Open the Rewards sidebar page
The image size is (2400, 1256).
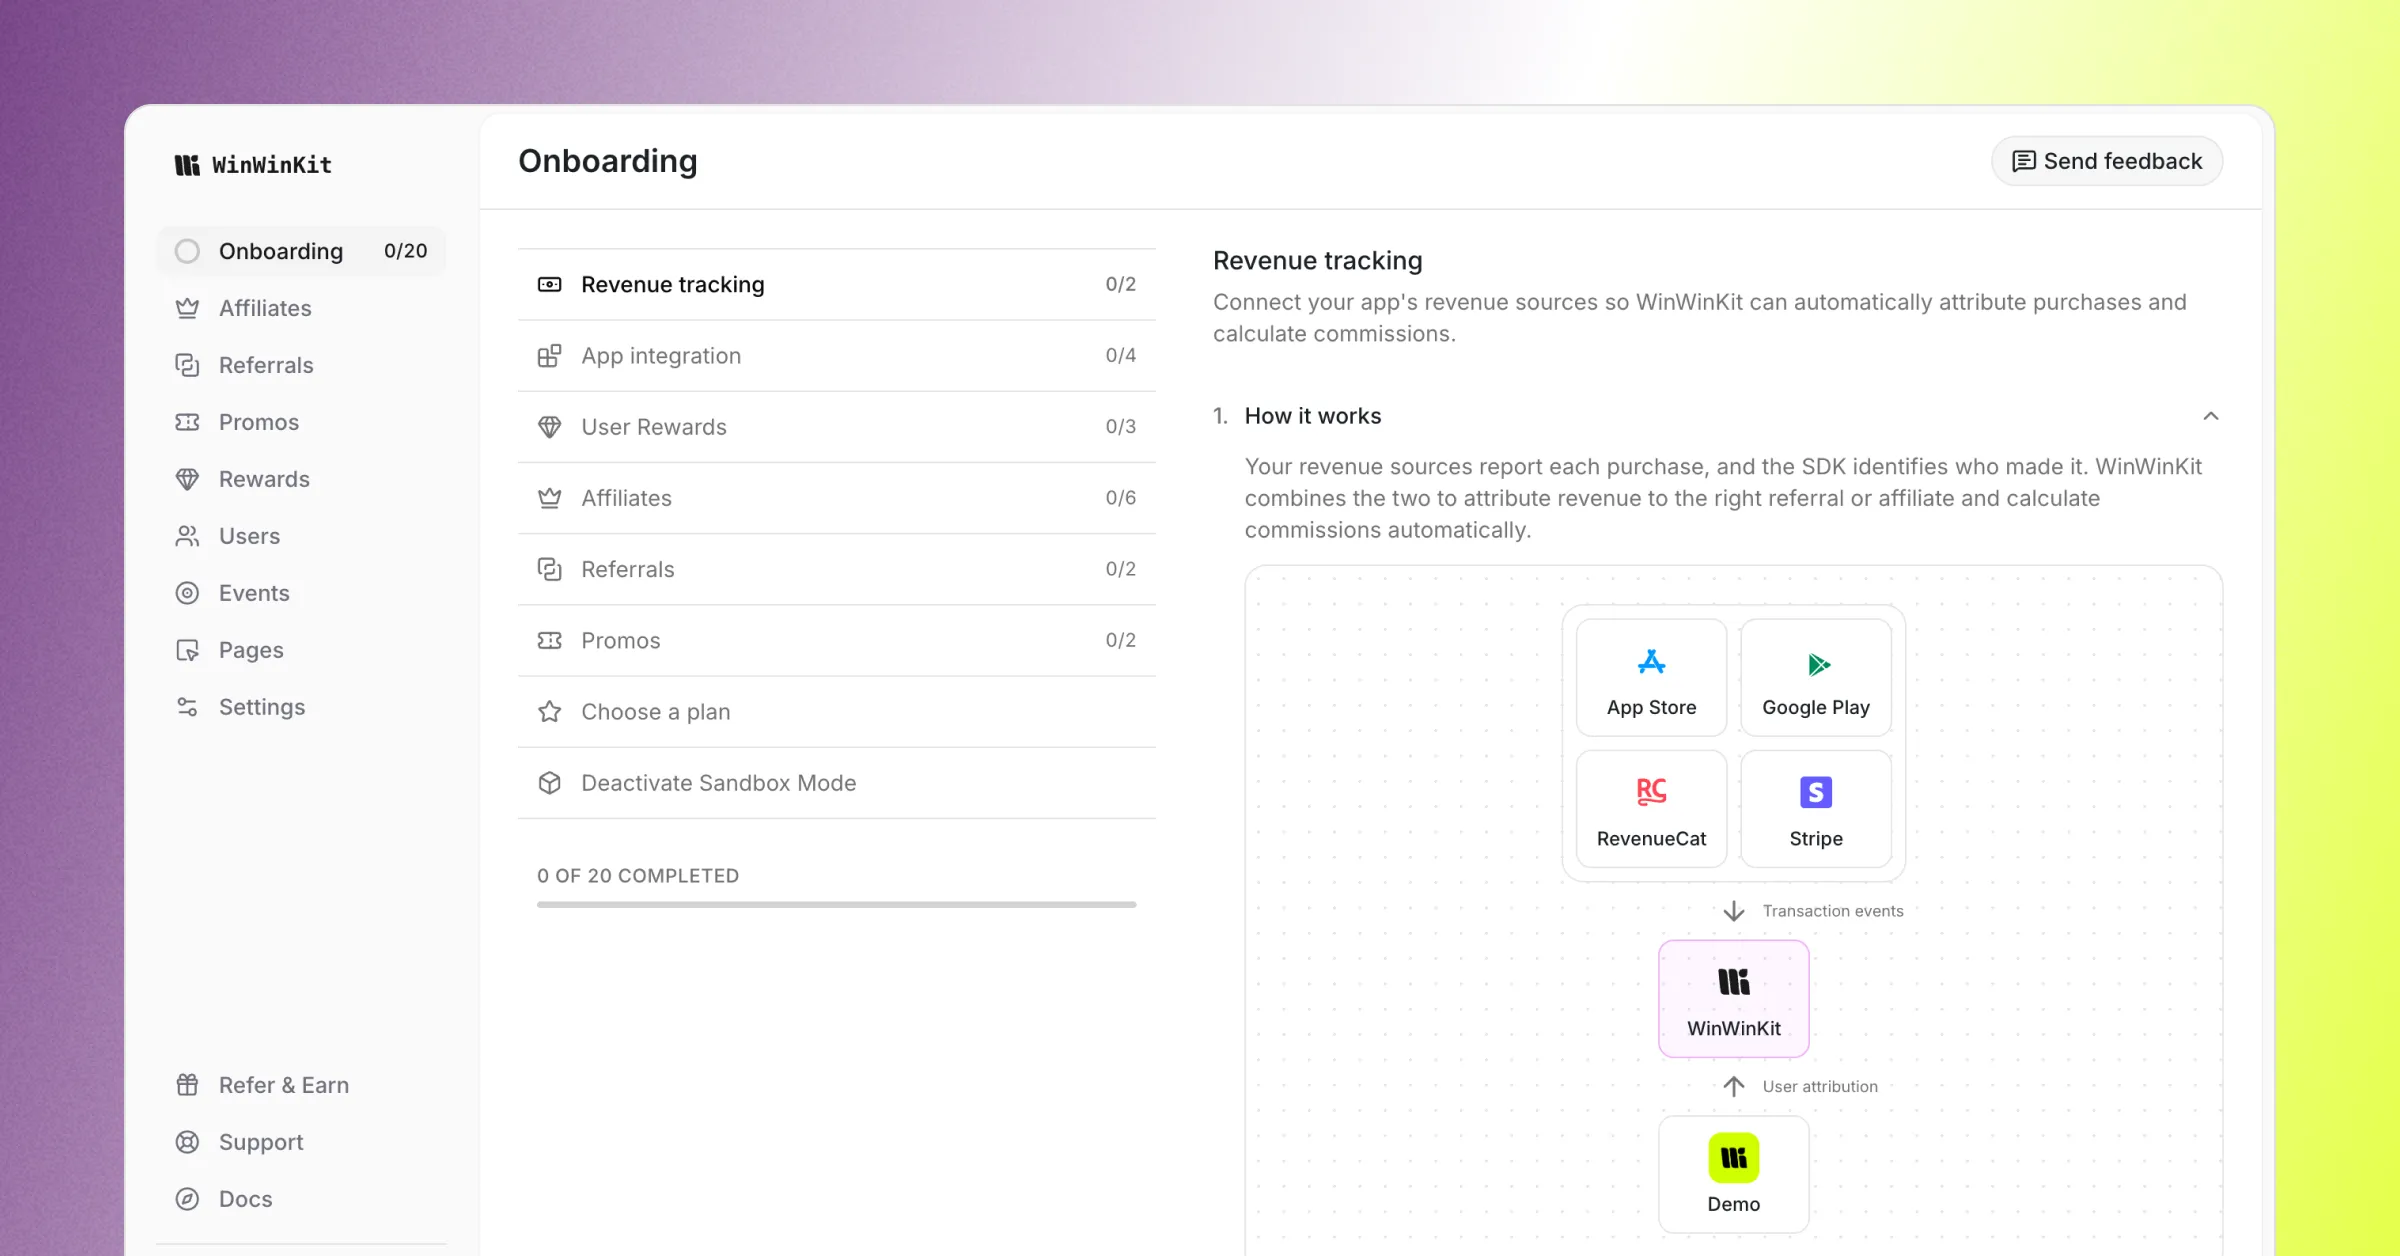(x=301, y=479)
